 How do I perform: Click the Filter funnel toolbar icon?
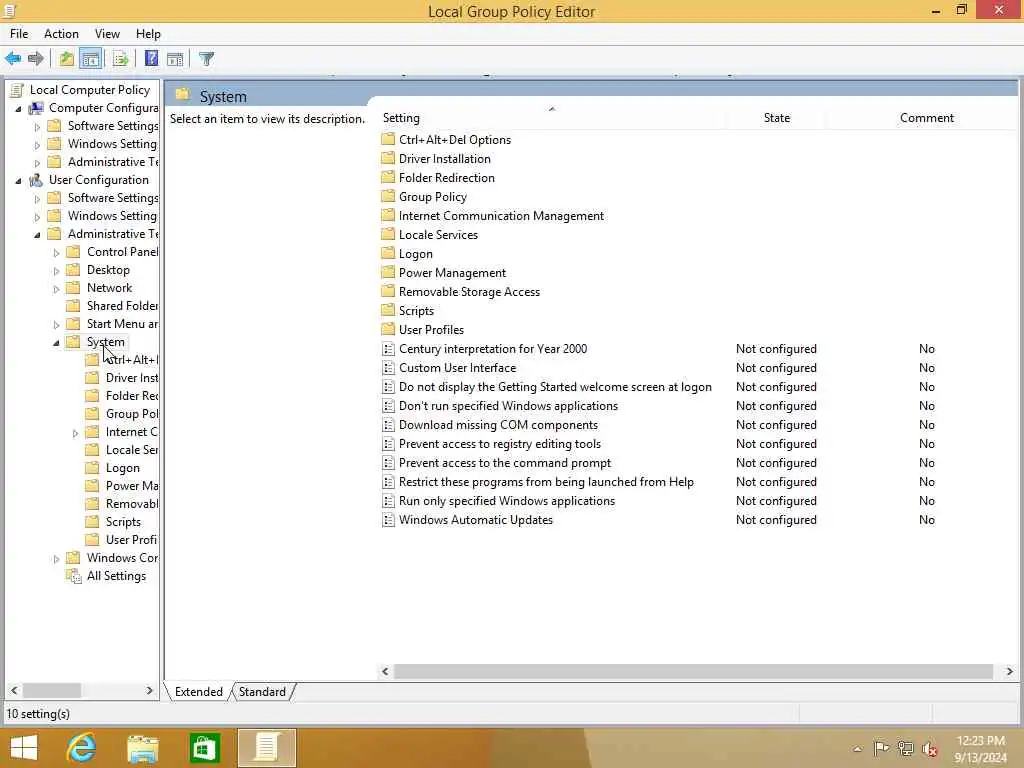[206, 59]
